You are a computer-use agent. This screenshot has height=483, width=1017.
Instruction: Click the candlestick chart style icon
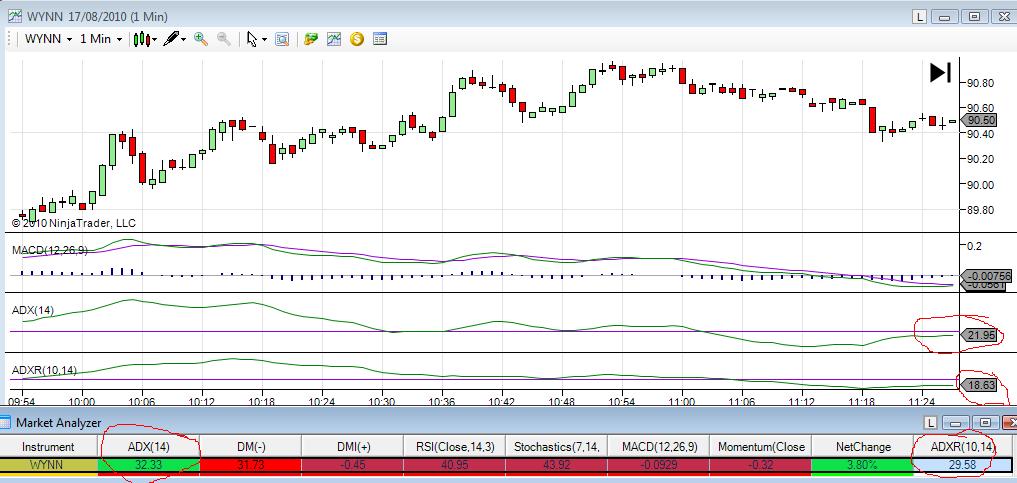[141, 39]
